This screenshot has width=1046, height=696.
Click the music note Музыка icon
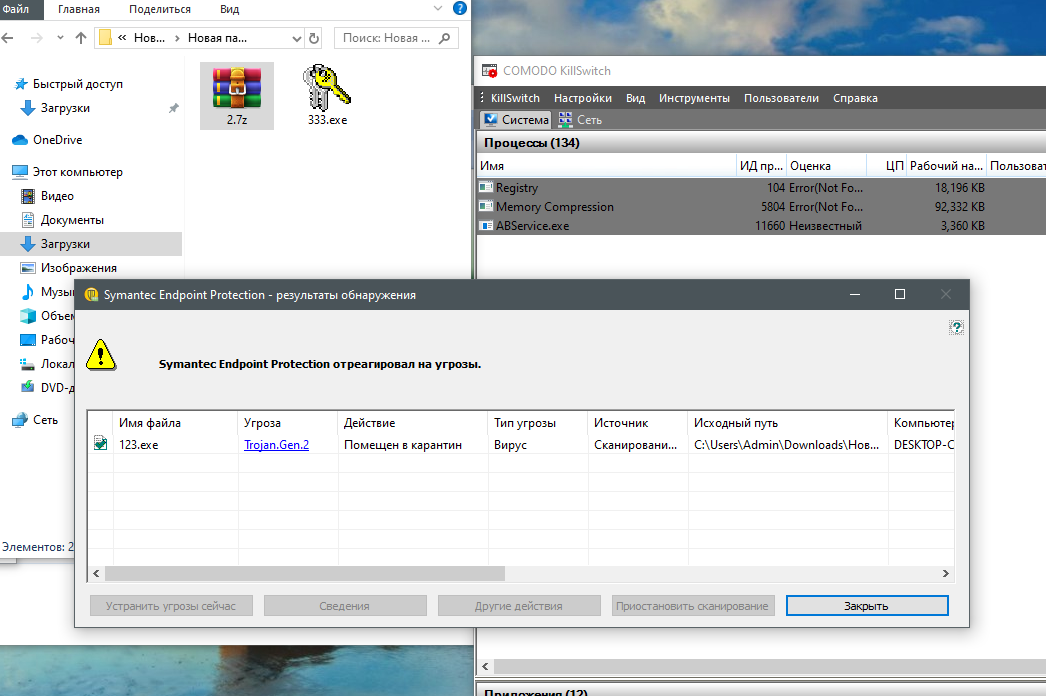click(x=27, y=292)
